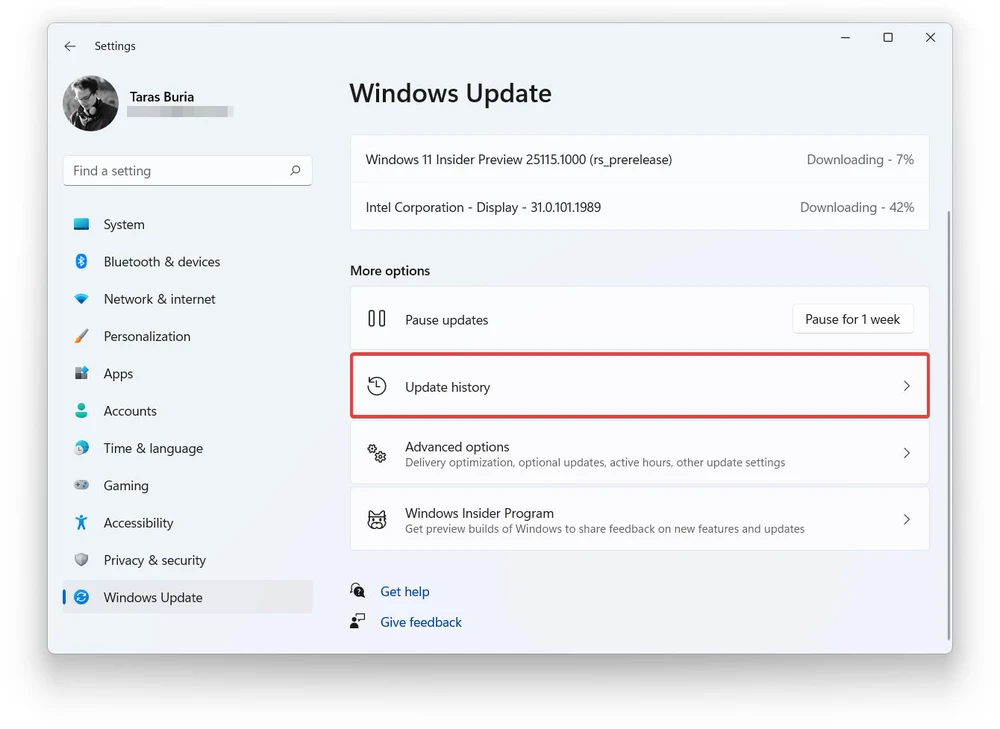Open Advanced options via its chevron
Viewport: 1000px width, 729px height.
pos(907,453)
